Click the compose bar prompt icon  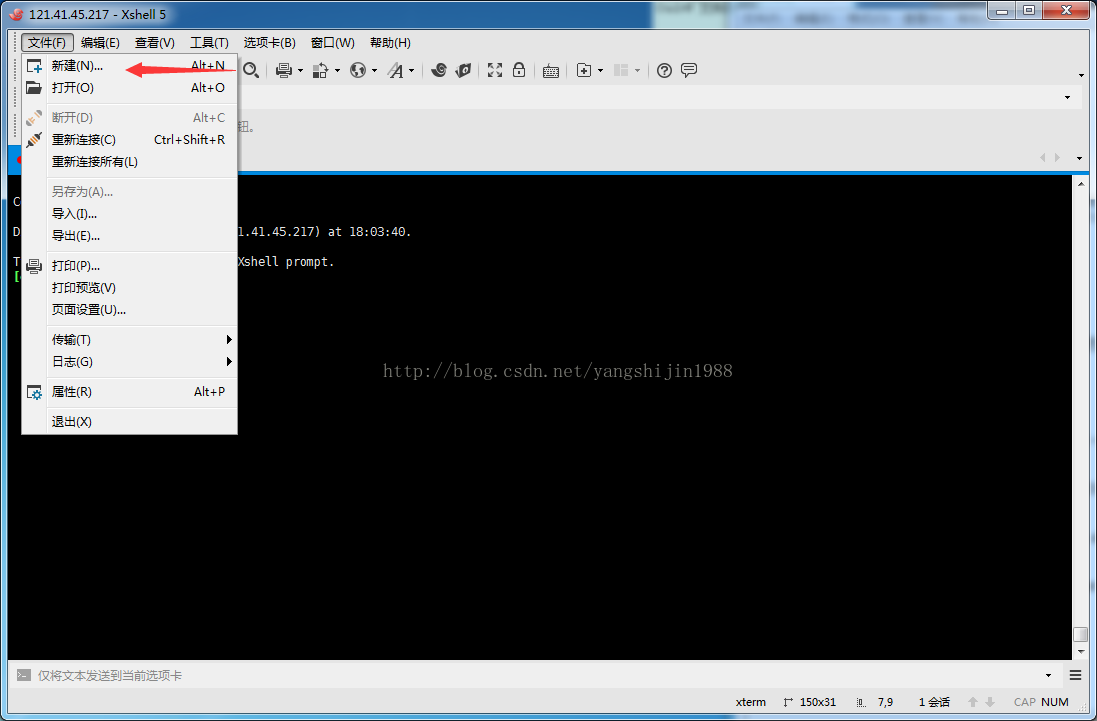click(x=24, y=676)
